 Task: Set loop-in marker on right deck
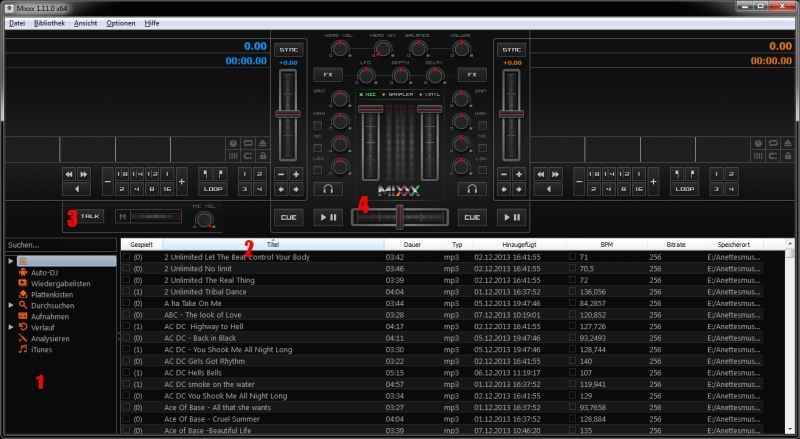click(x=677, y=174)
